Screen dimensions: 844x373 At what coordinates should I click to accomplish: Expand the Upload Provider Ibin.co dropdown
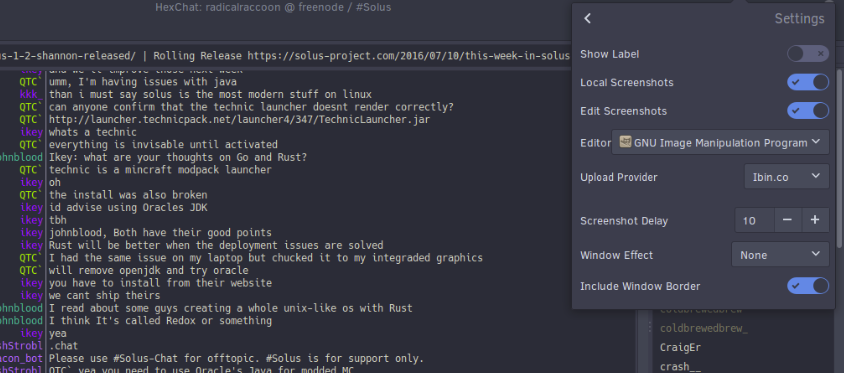point(786,177)
